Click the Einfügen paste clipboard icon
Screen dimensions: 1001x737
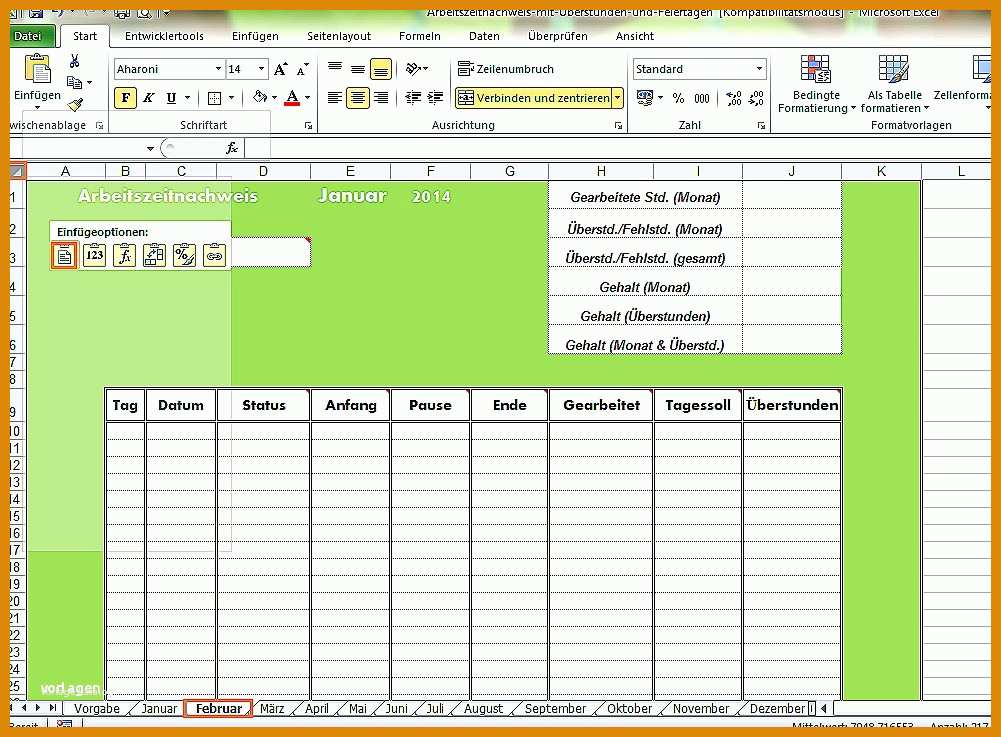coord(37,70)
